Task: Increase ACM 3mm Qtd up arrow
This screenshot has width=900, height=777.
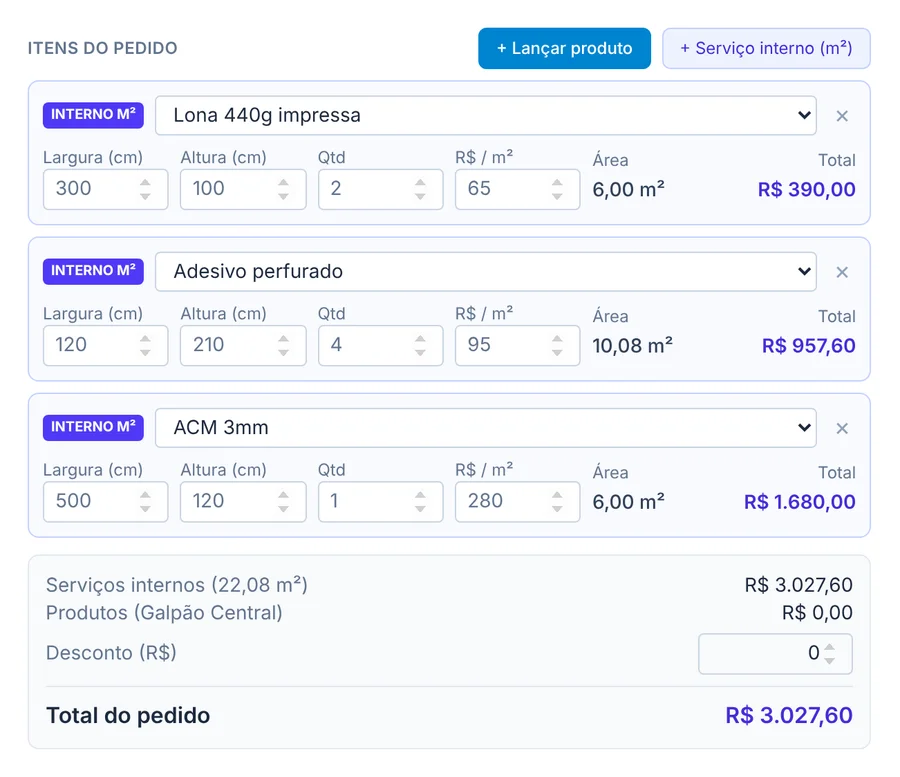Action: [x=420, y=494]
